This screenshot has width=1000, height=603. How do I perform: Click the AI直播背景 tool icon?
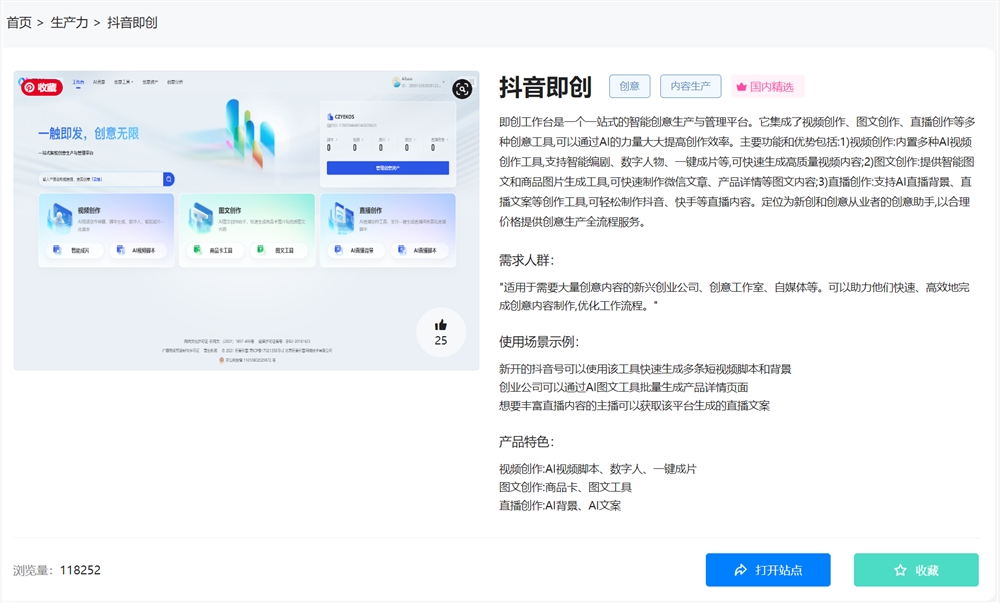tap(337, 248)
